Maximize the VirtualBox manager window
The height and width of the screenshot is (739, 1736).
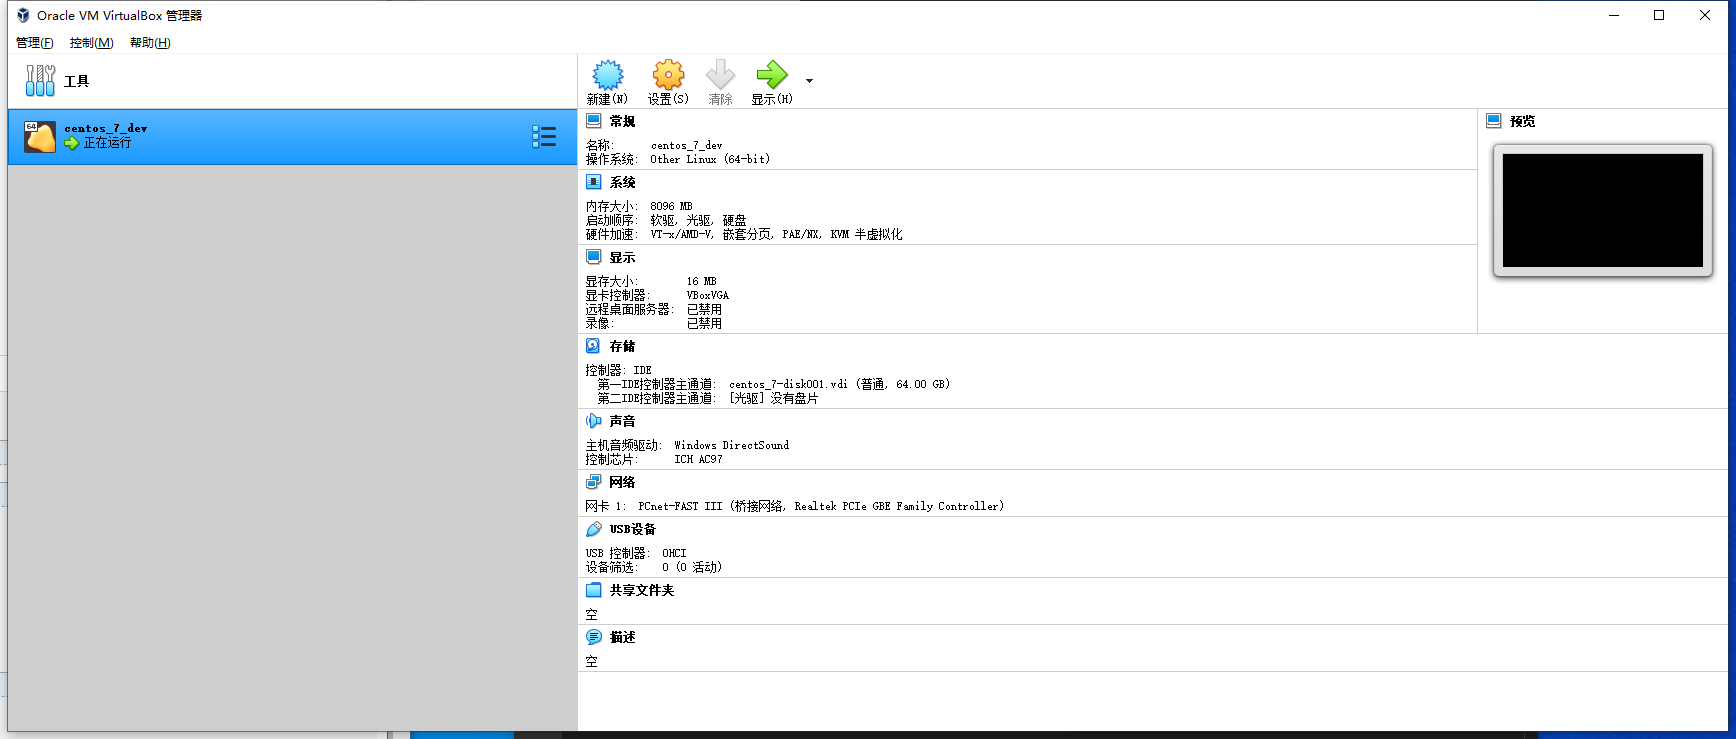1659,15
